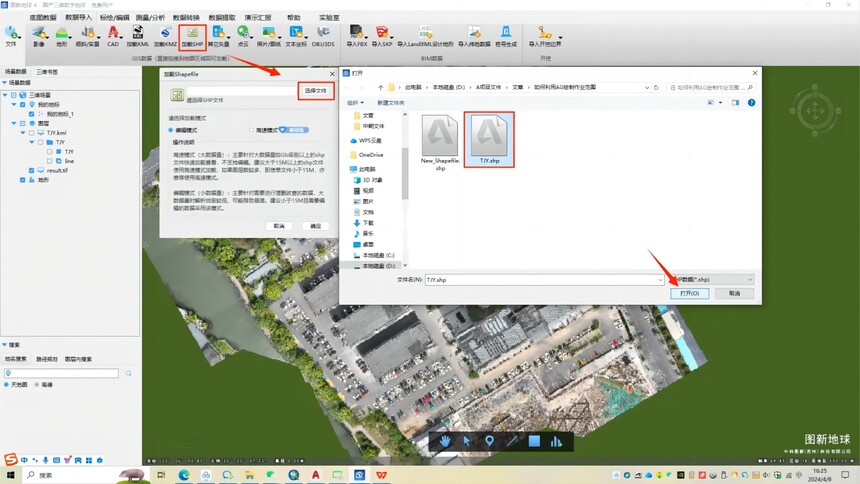Click the CAD import icon
This screenshot has height=484, width=860.
point(113,36)
